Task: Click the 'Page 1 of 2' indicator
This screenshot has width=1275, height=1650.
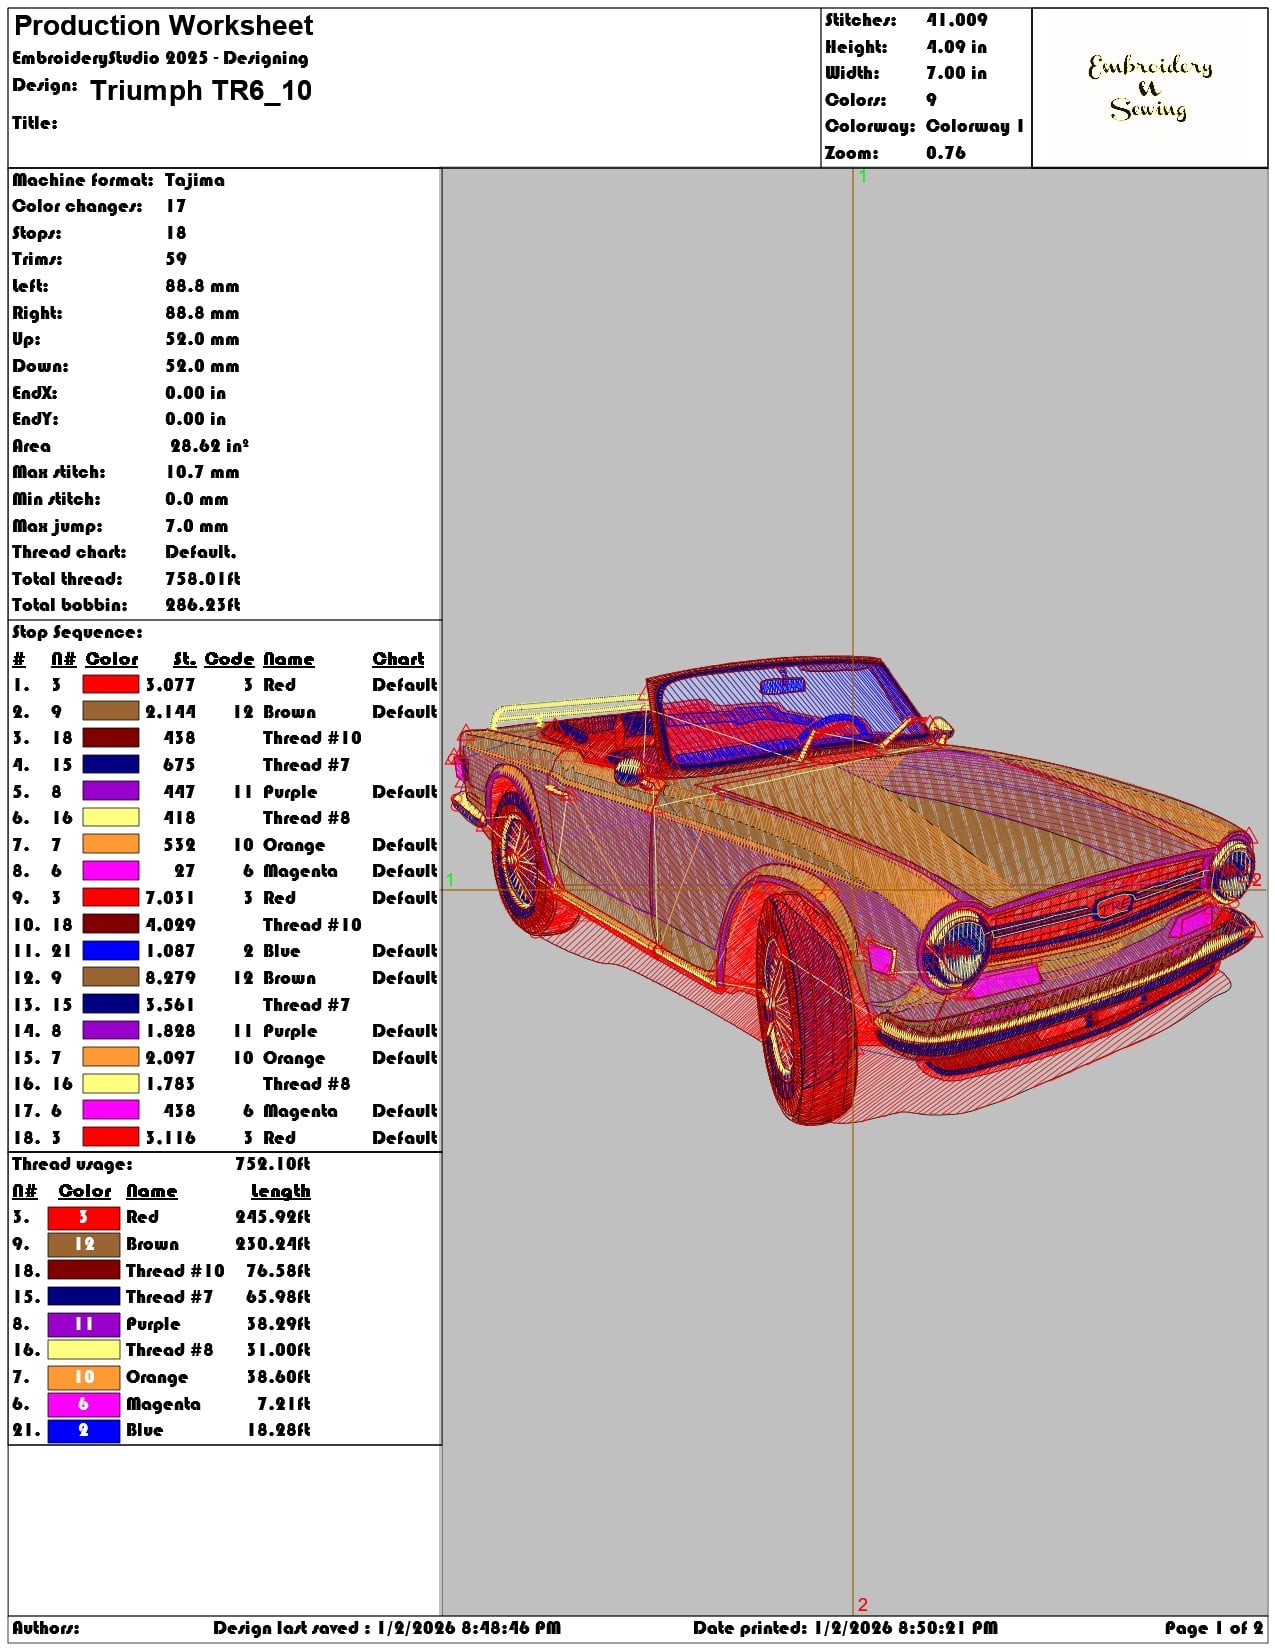Action: (x=1213, y=1628)
